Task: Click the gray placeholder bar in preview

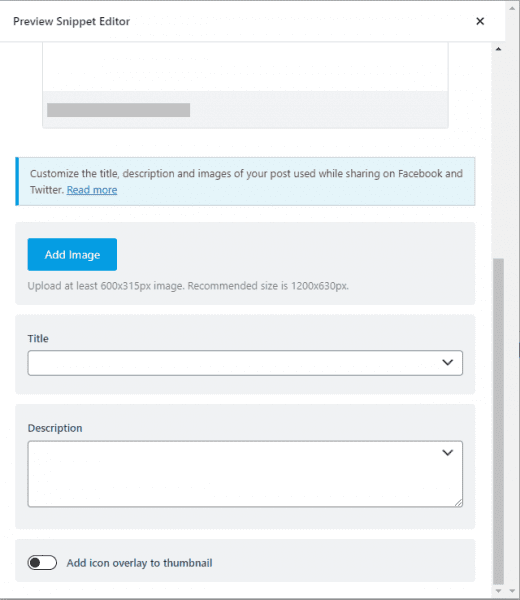Action: coord(118,110)
